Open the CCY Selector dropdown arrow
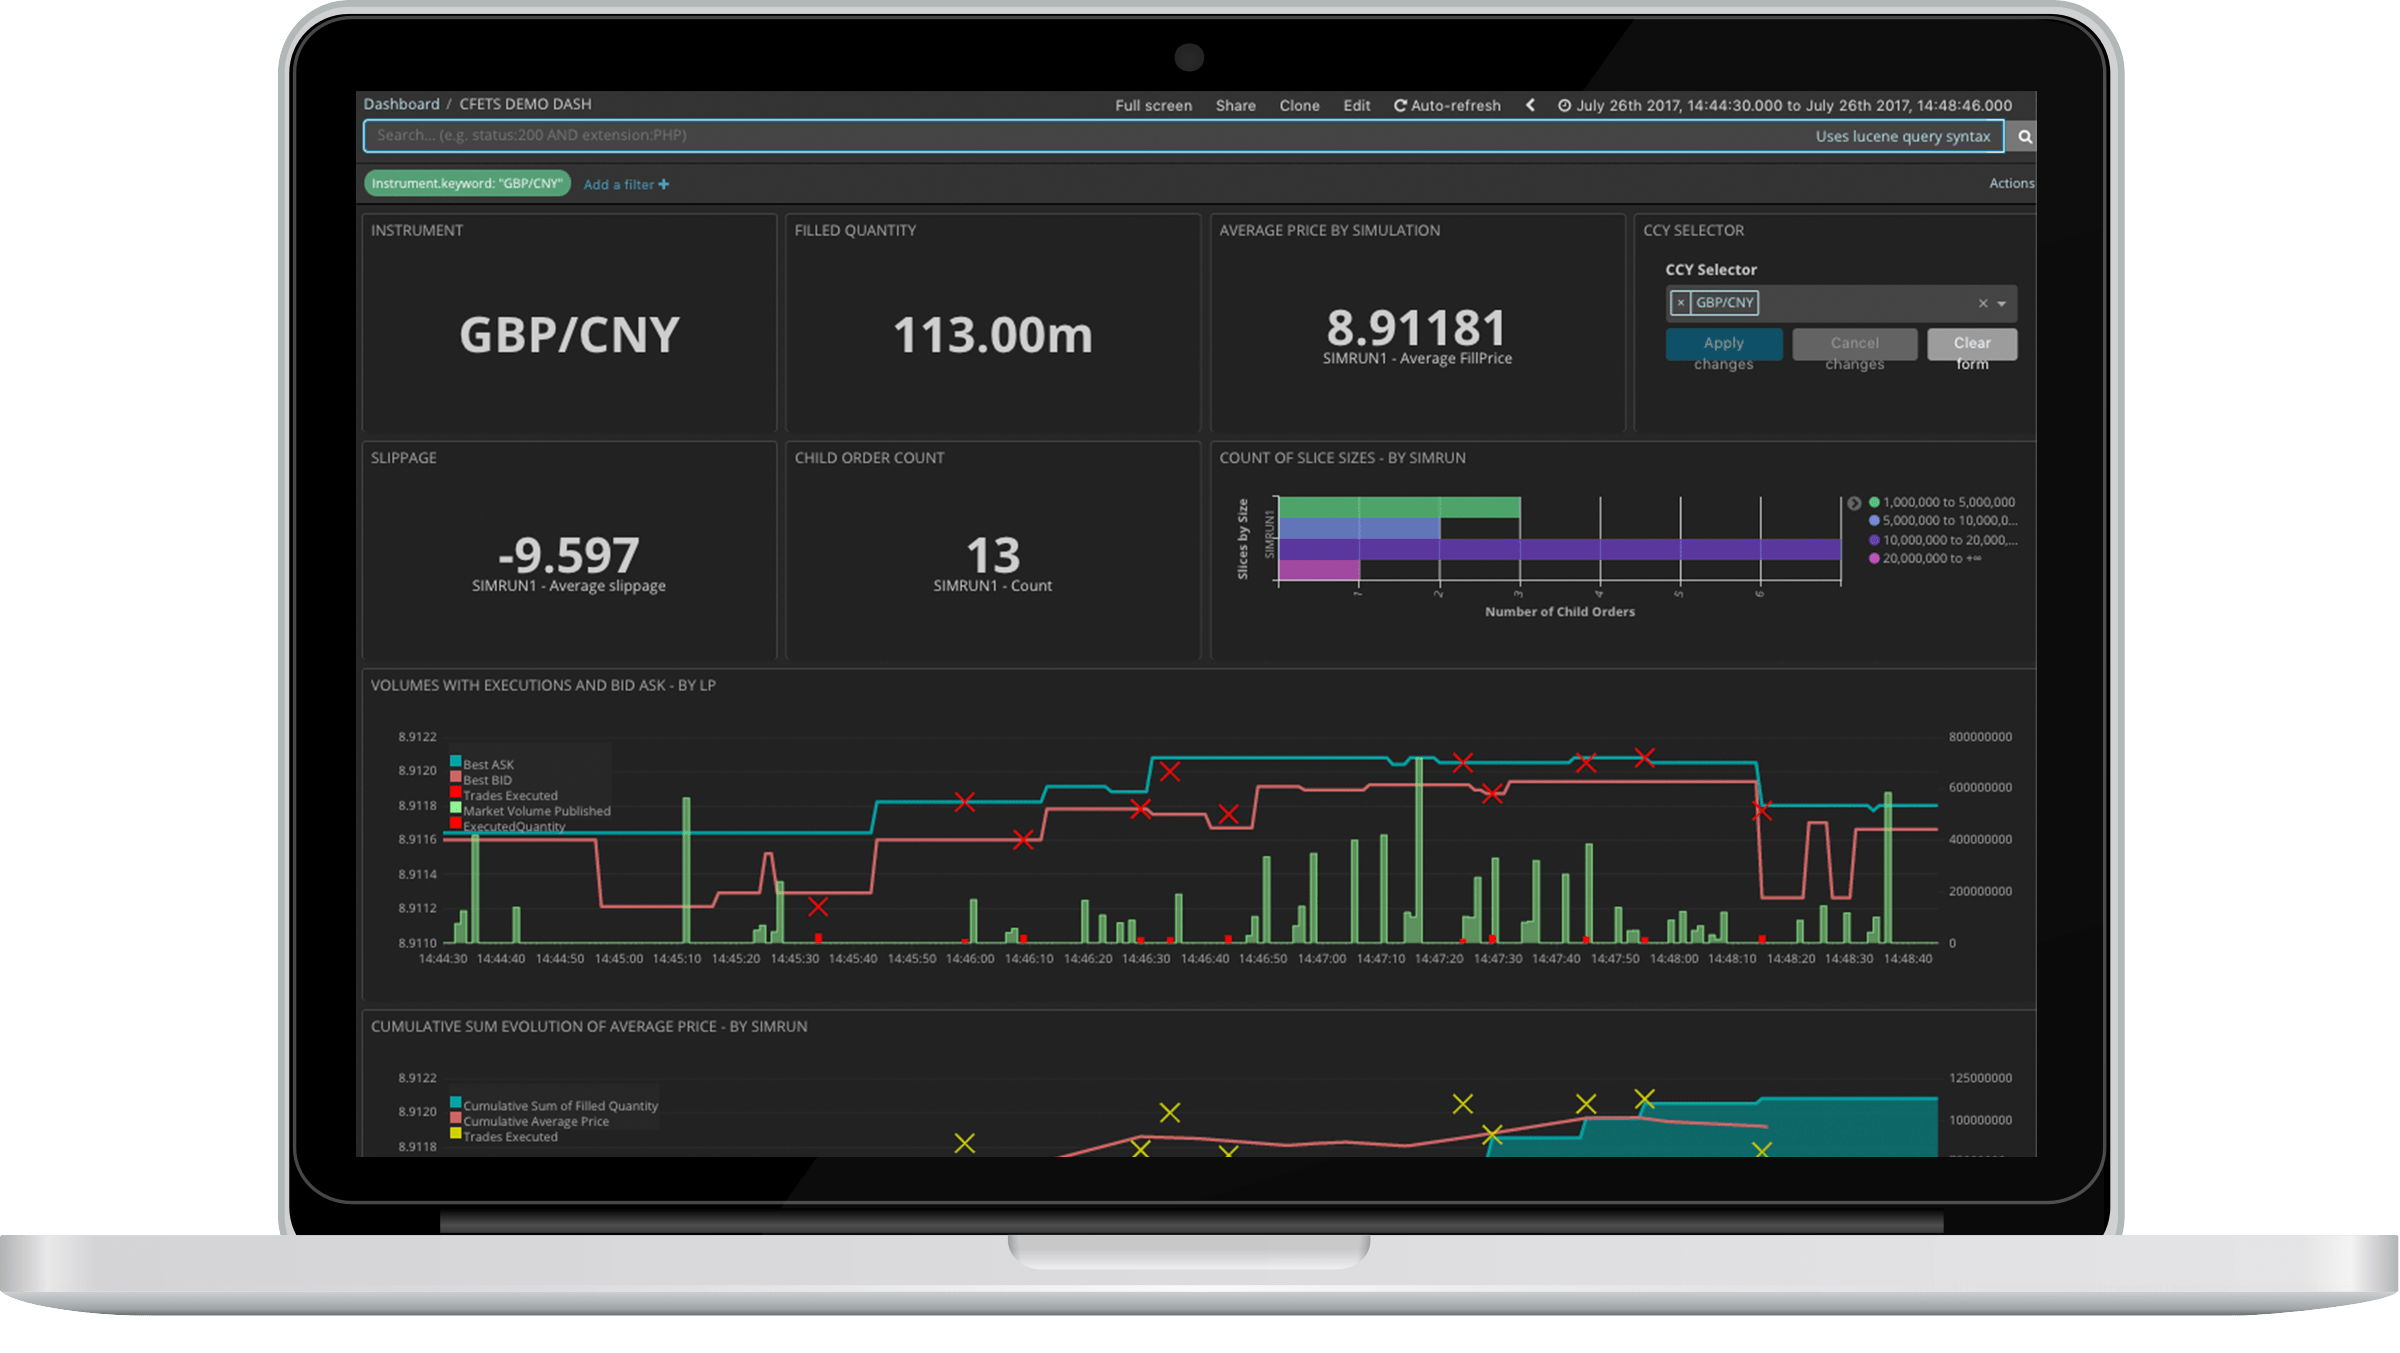Image resolution: width=2400 pixels, height=1353 pixels. coord(2002,304)
